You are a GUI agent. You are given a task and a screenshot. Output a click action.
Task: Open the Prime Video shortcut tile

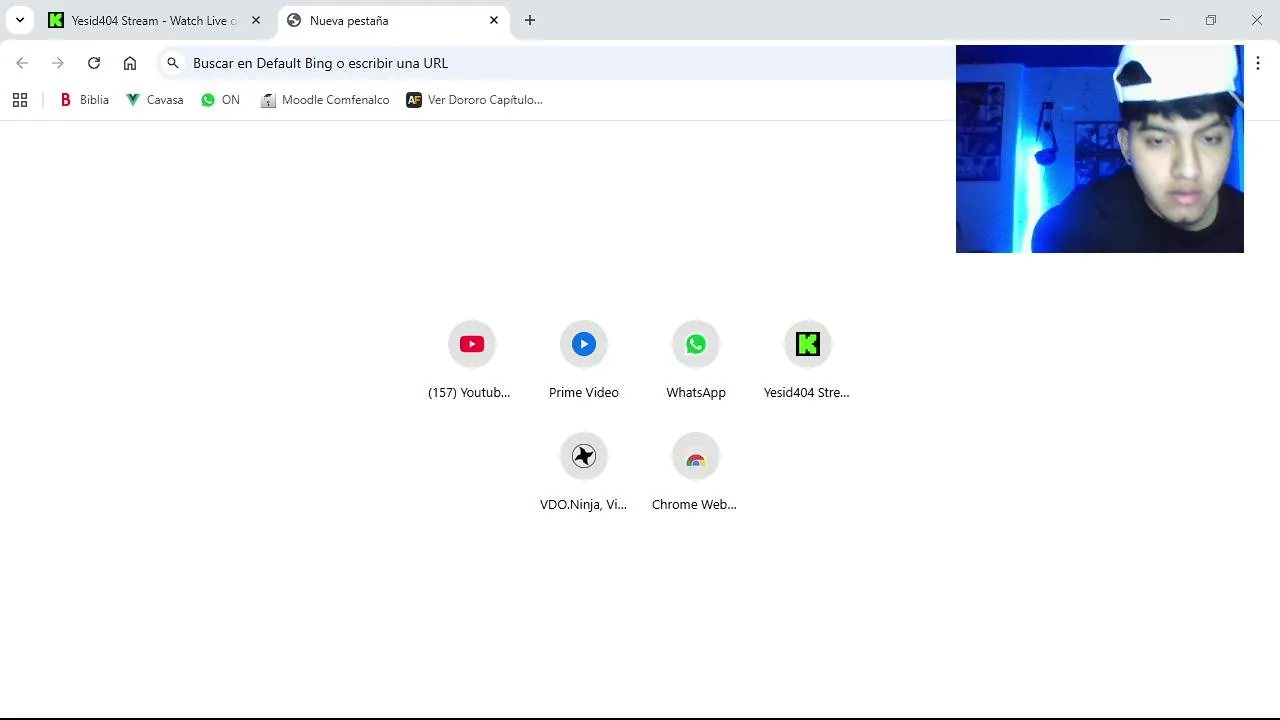click(x=584, y=360)
